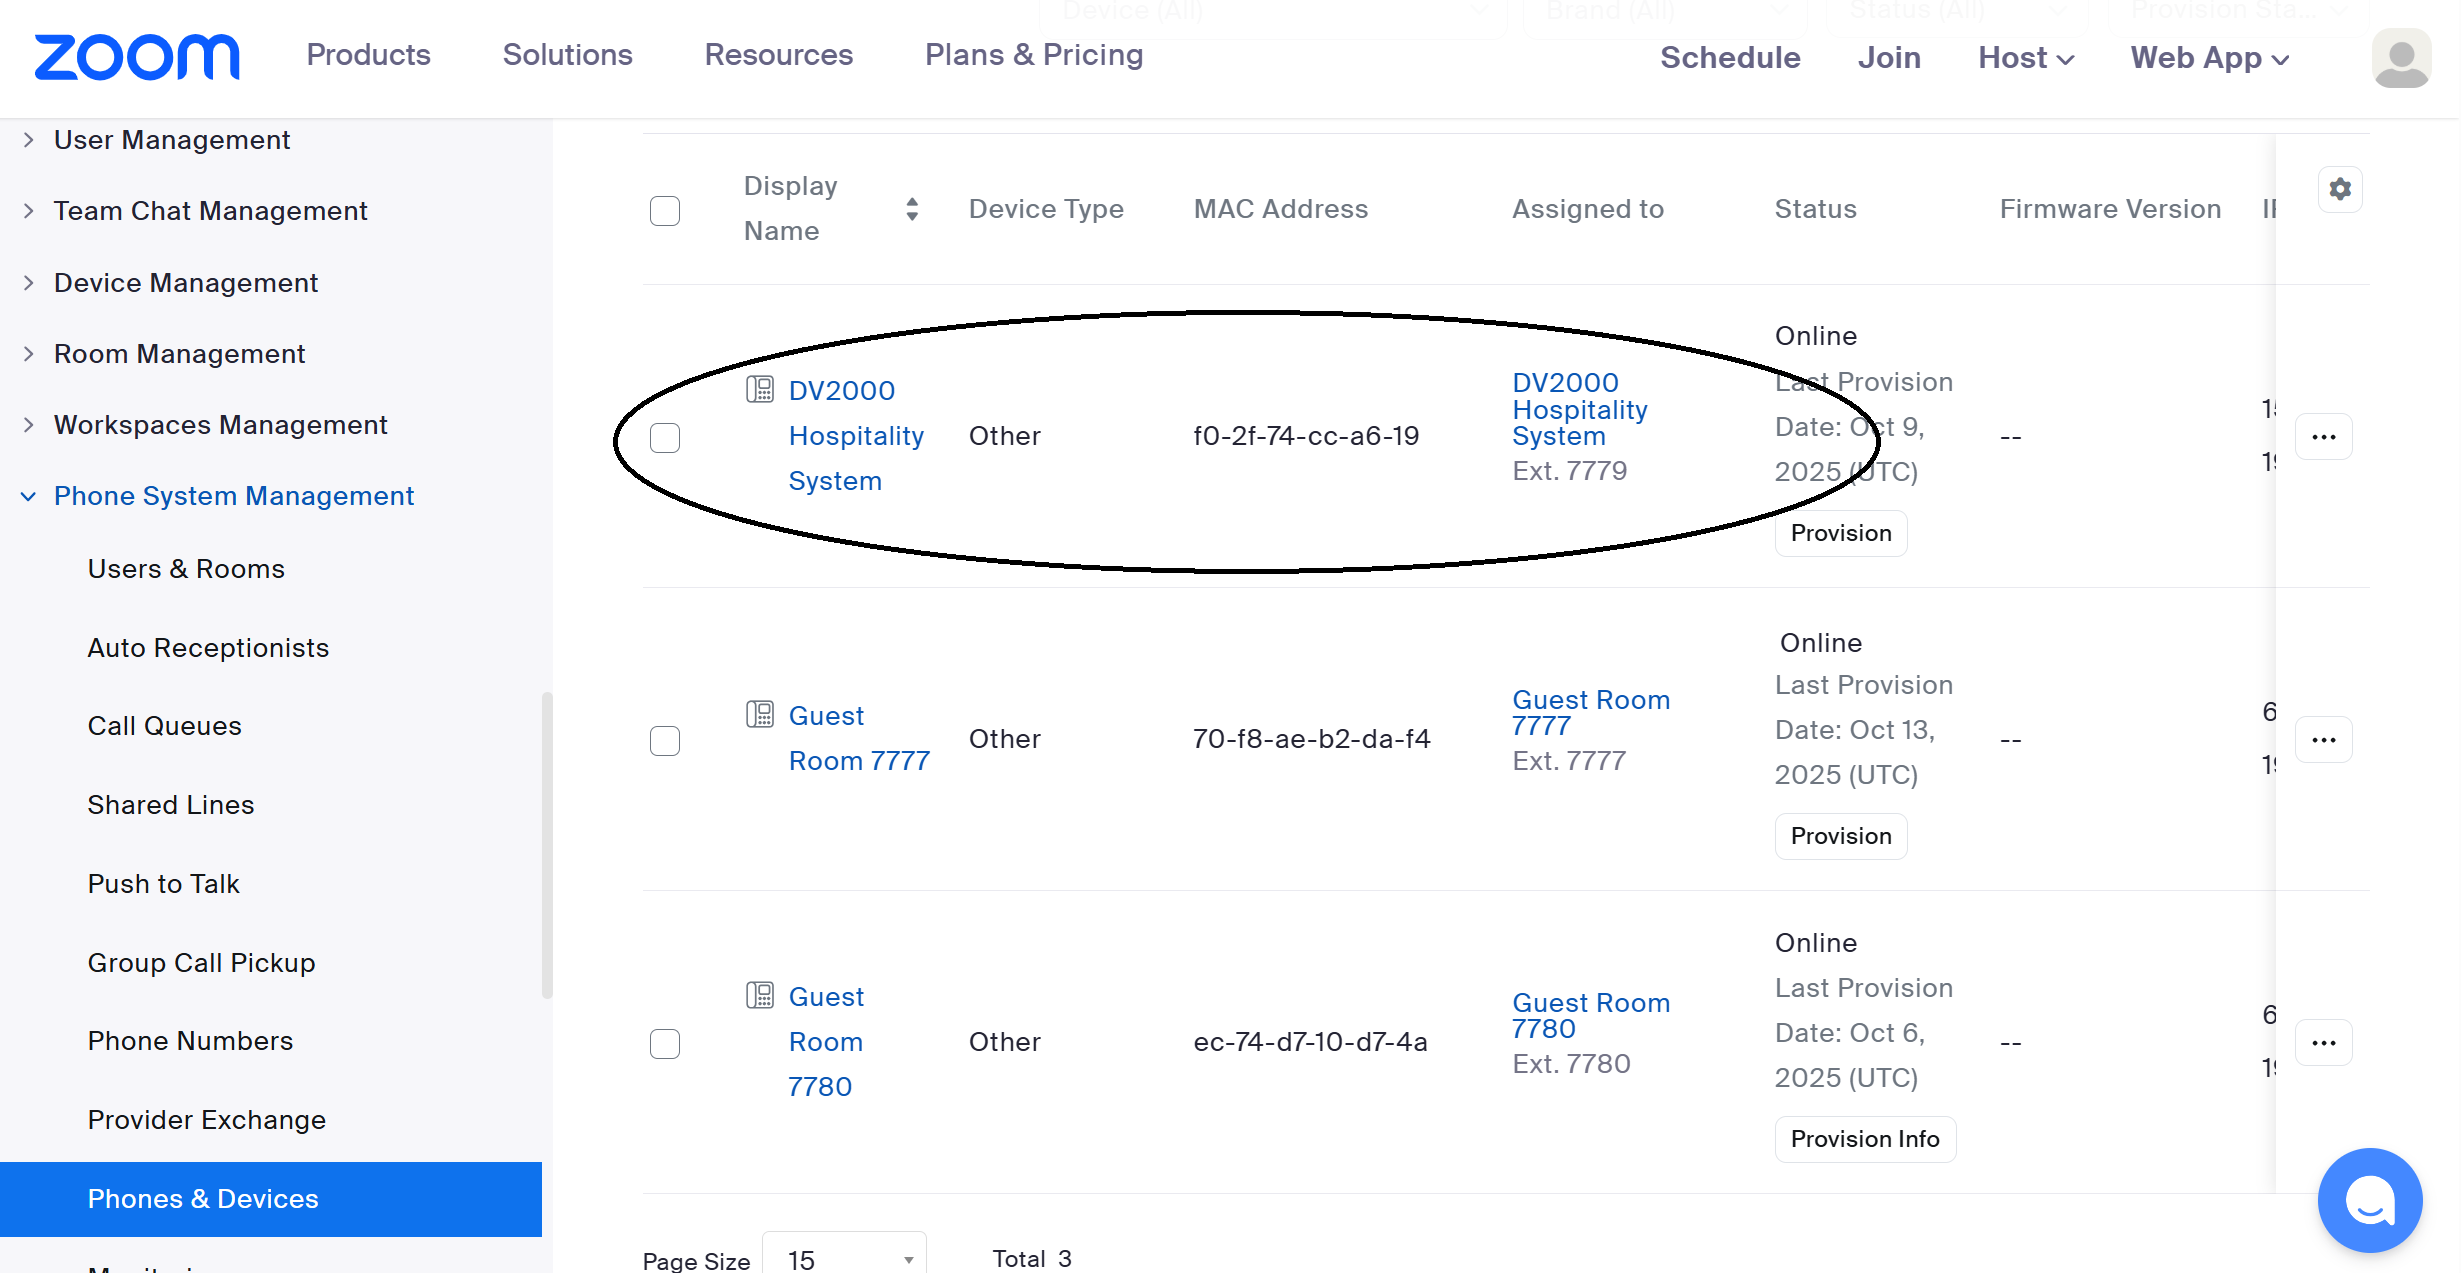Open the chat support bubble
Viewport: 2461px width, 1273px height.
click(x=2369, y=1199)
